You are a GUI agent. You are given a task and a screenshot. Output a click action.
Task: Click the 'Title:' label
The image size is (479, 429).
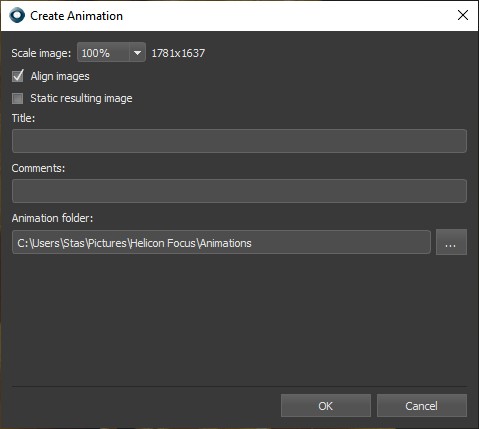(23, 118)
